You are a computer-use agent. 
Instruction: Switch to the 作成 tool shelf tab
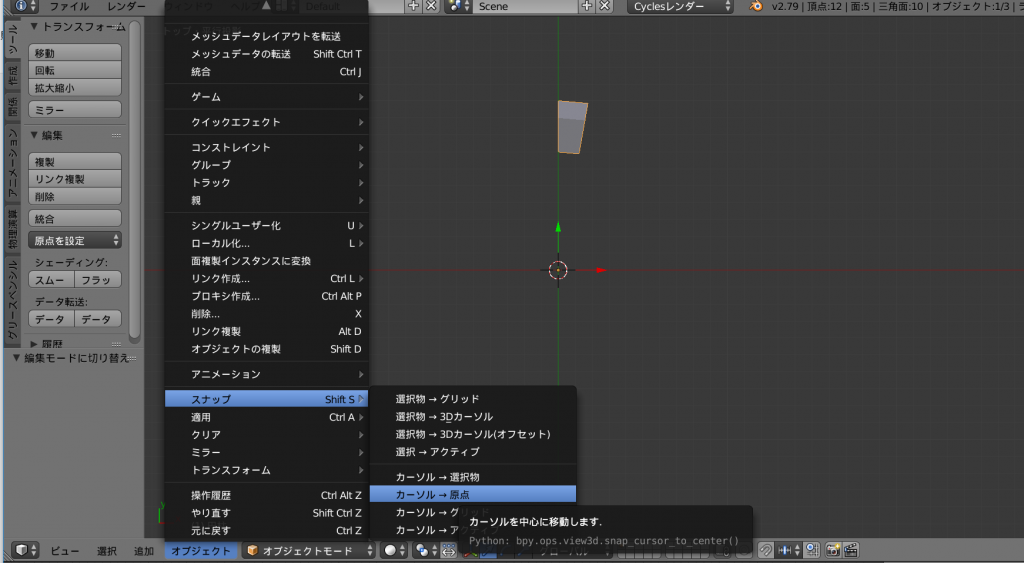click(x=12, y=75)
